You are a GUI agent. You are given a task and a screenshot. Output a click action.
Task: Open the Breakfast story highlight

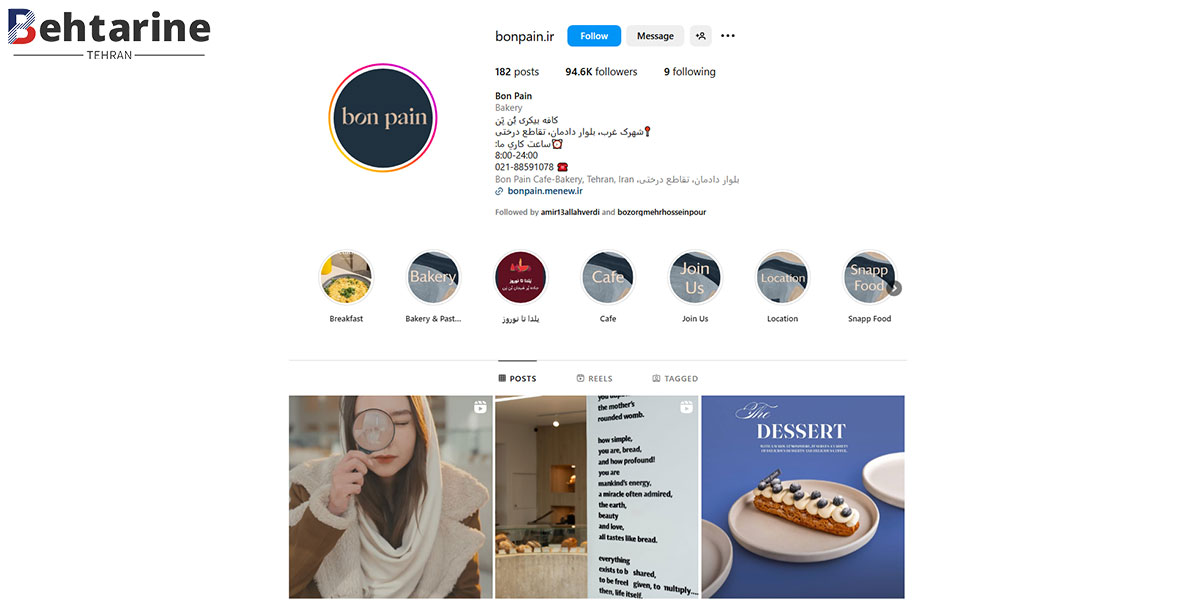(346, 277)
